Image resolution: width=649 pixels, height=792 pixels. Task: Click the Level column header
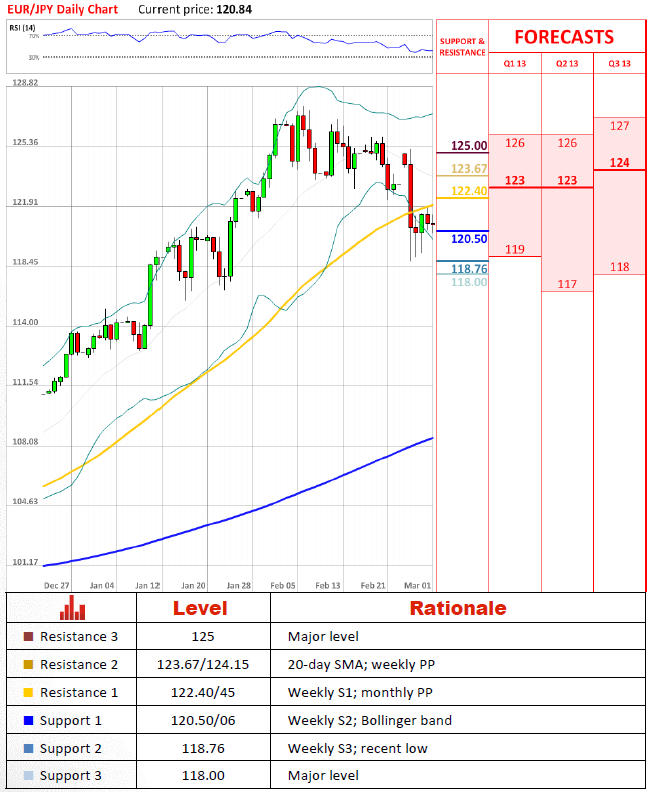200,608
